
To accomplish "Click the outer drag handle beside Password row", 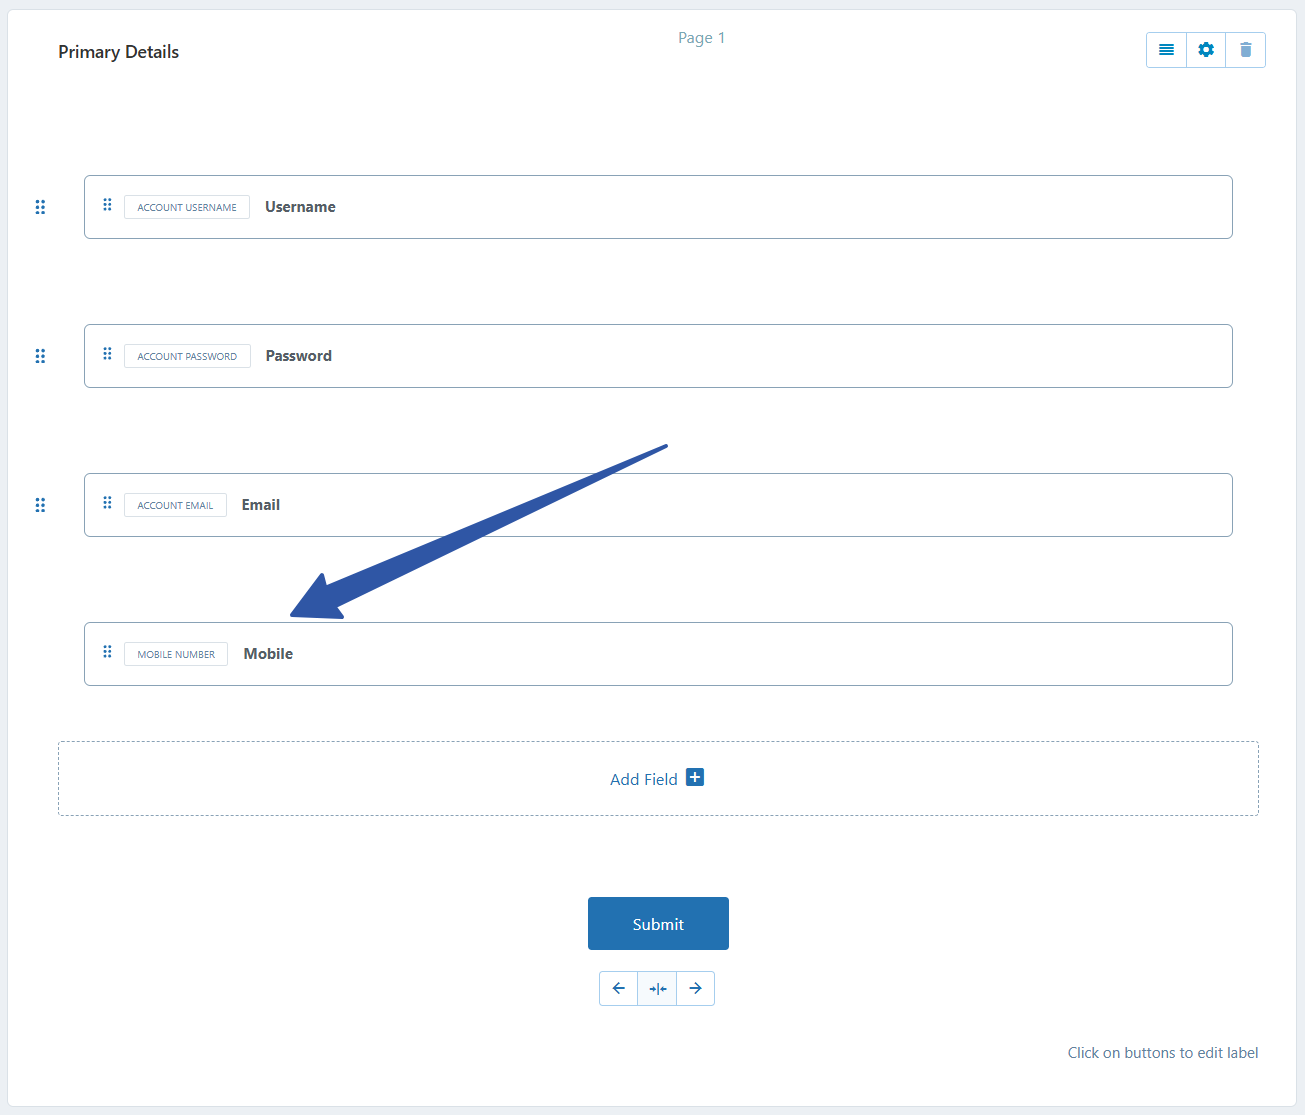I will pyautogui.click(x=40, y=356).
